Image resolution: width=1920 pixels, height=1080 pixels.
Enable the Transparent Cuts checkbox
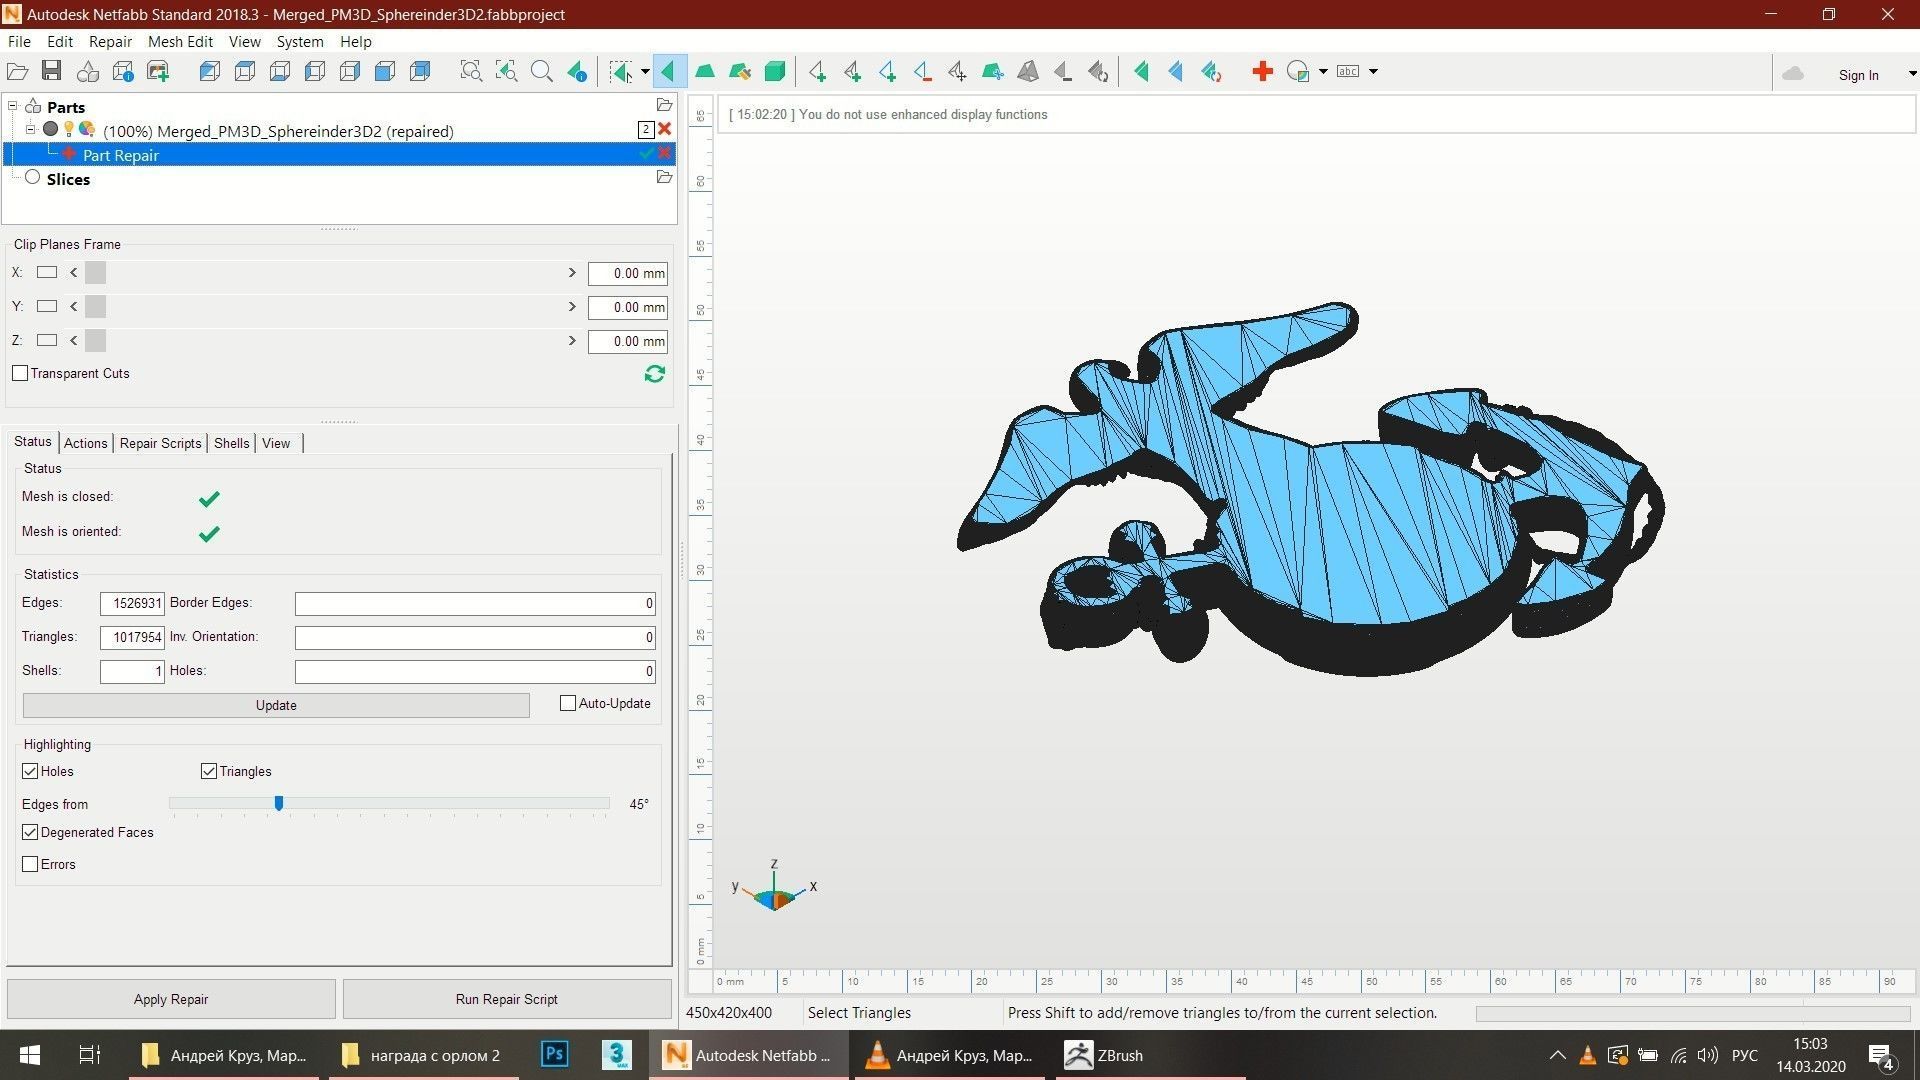tap(20, 373)
